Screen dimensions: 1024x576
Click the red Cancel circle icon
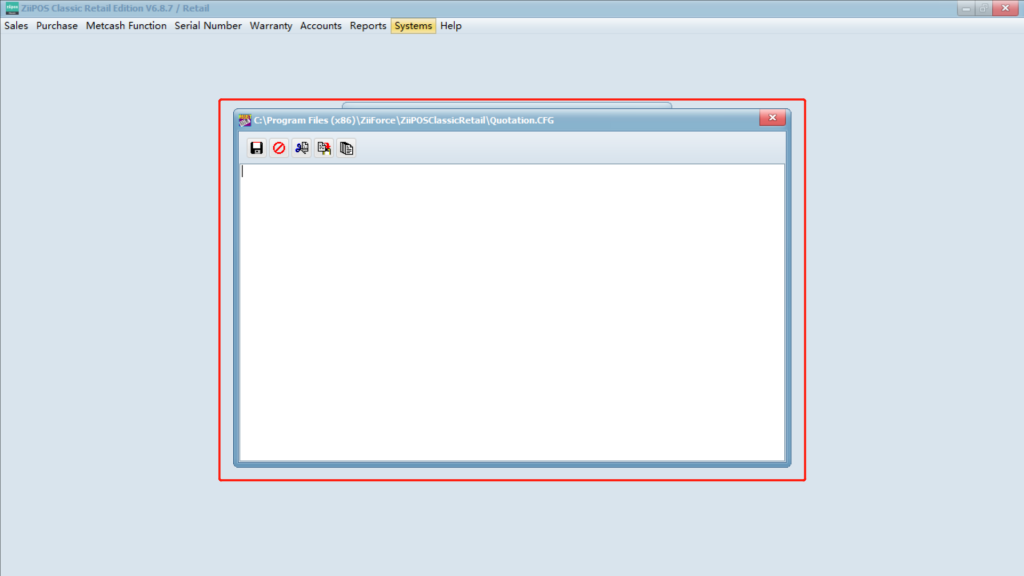[x=279, y=148]
